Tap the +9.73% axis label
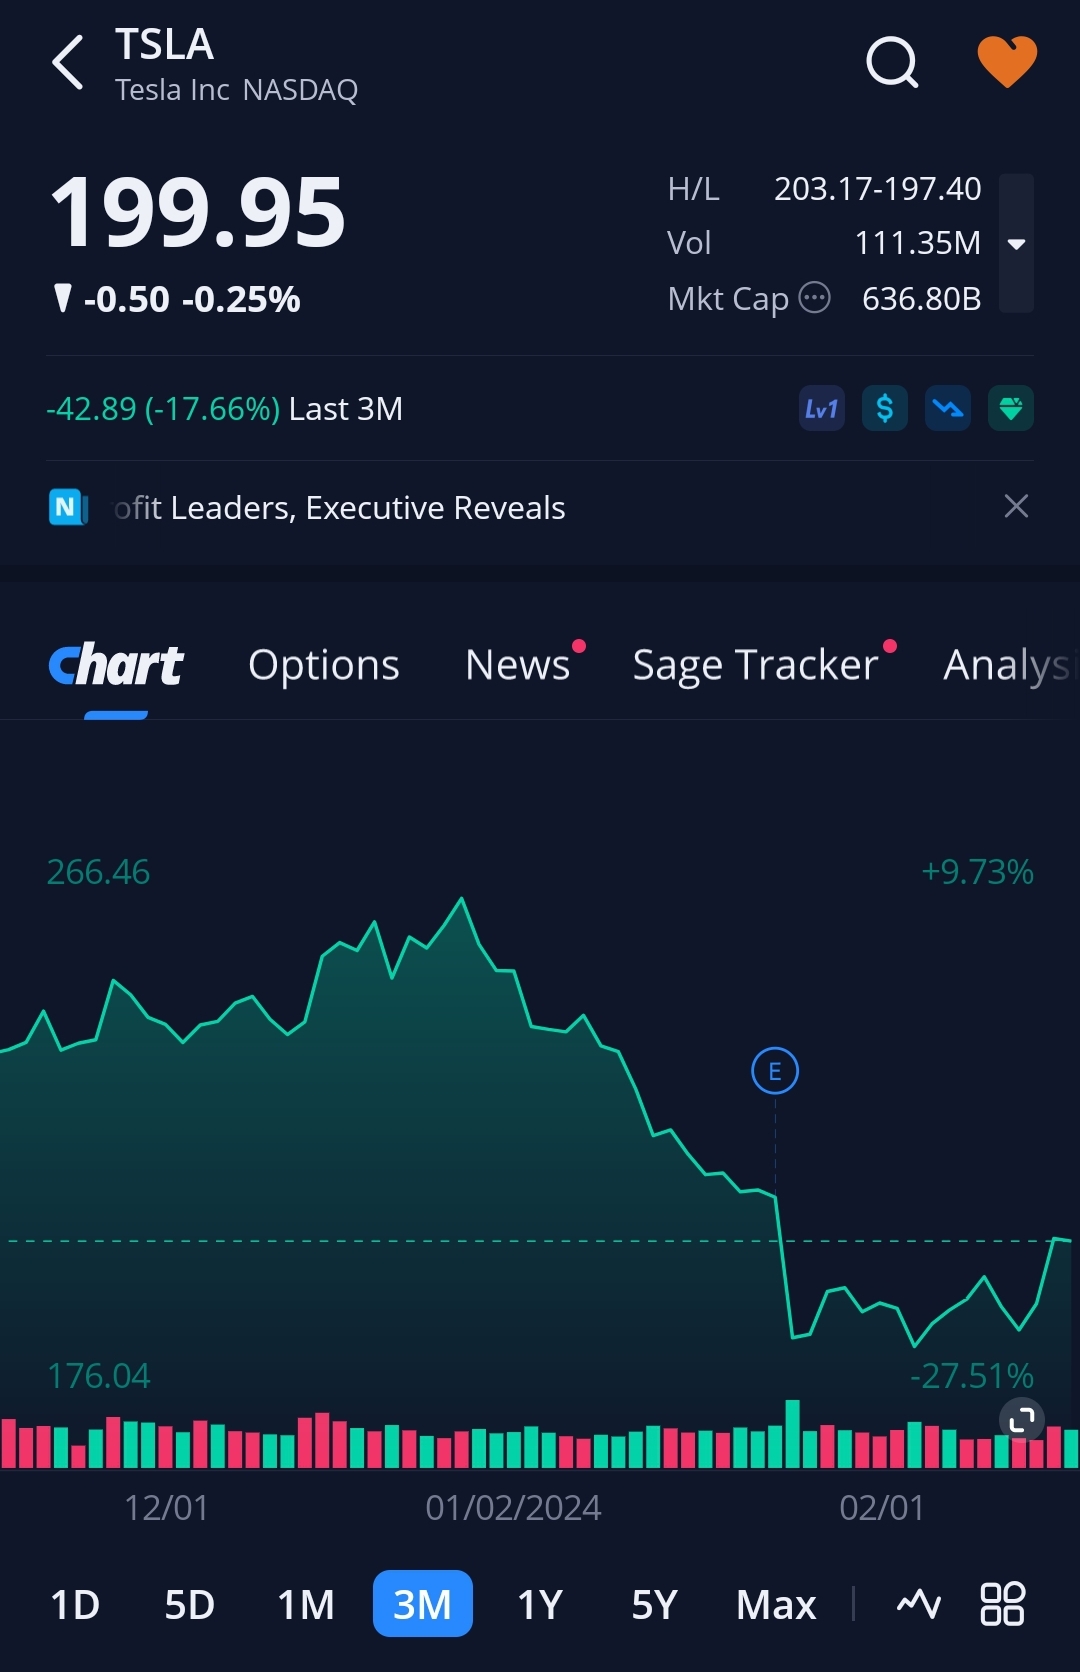The height and width of the screenshot is (1672, 1080). (977, 872)
